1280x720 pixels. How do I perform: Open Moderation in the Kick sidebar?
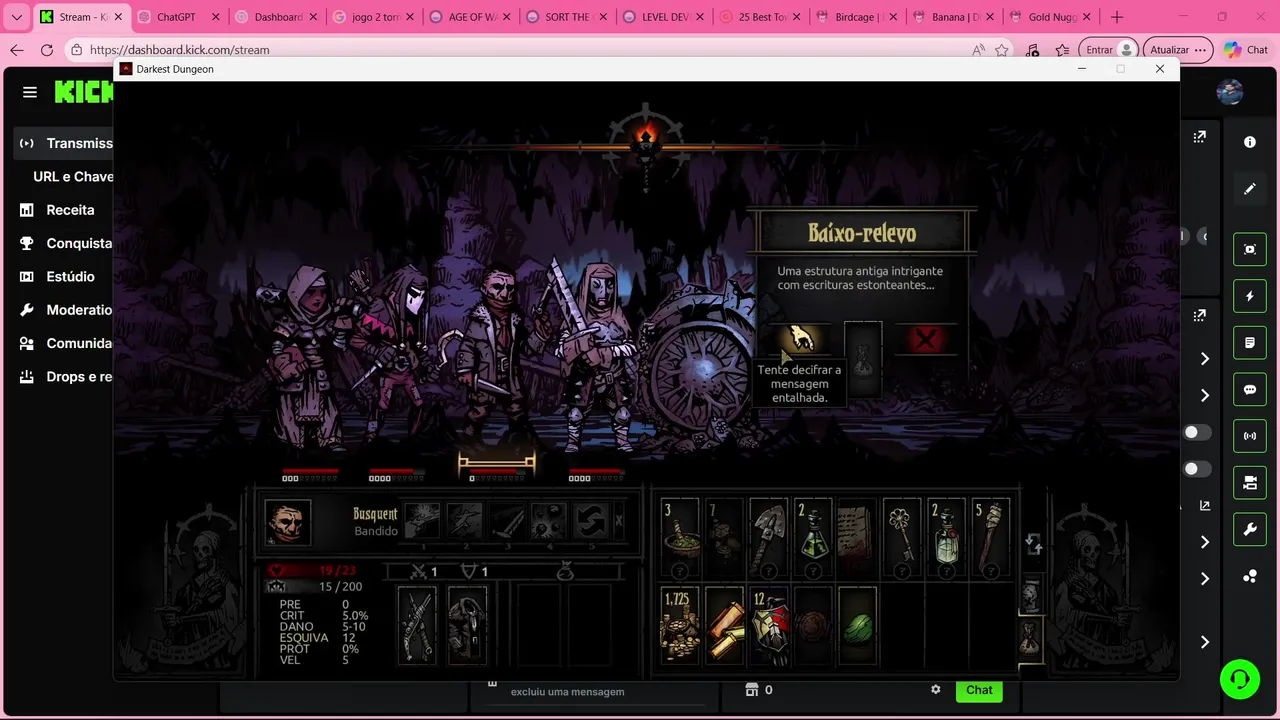pyautogui.click(x=66, y=310)
